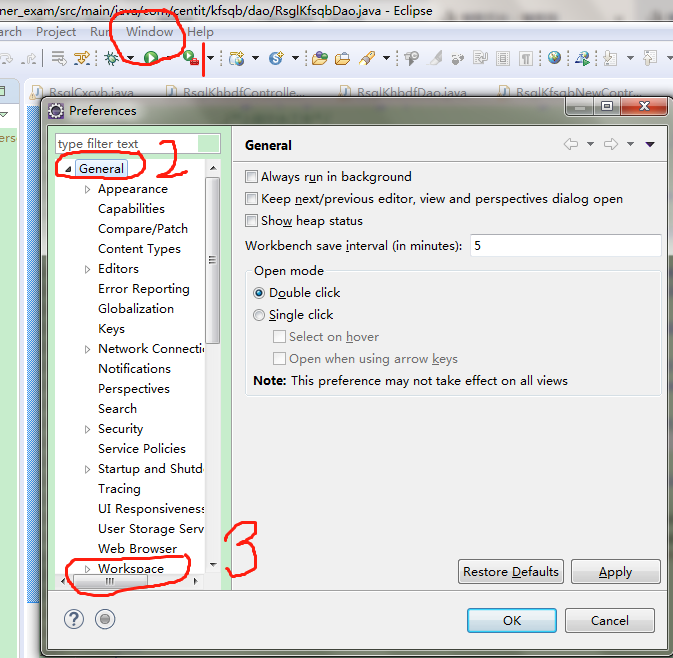Click the Next Annotation toolbar icon

pos(609,58)
